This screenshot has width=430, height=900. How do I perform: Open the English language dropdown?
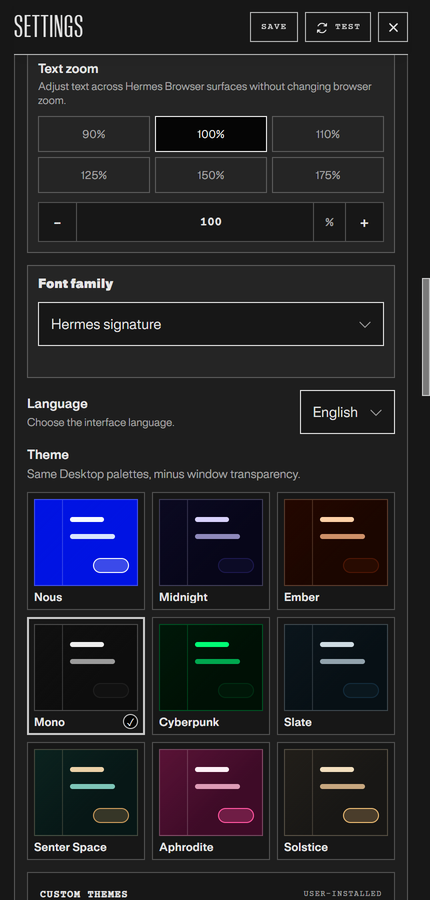[x=347, y=412]
